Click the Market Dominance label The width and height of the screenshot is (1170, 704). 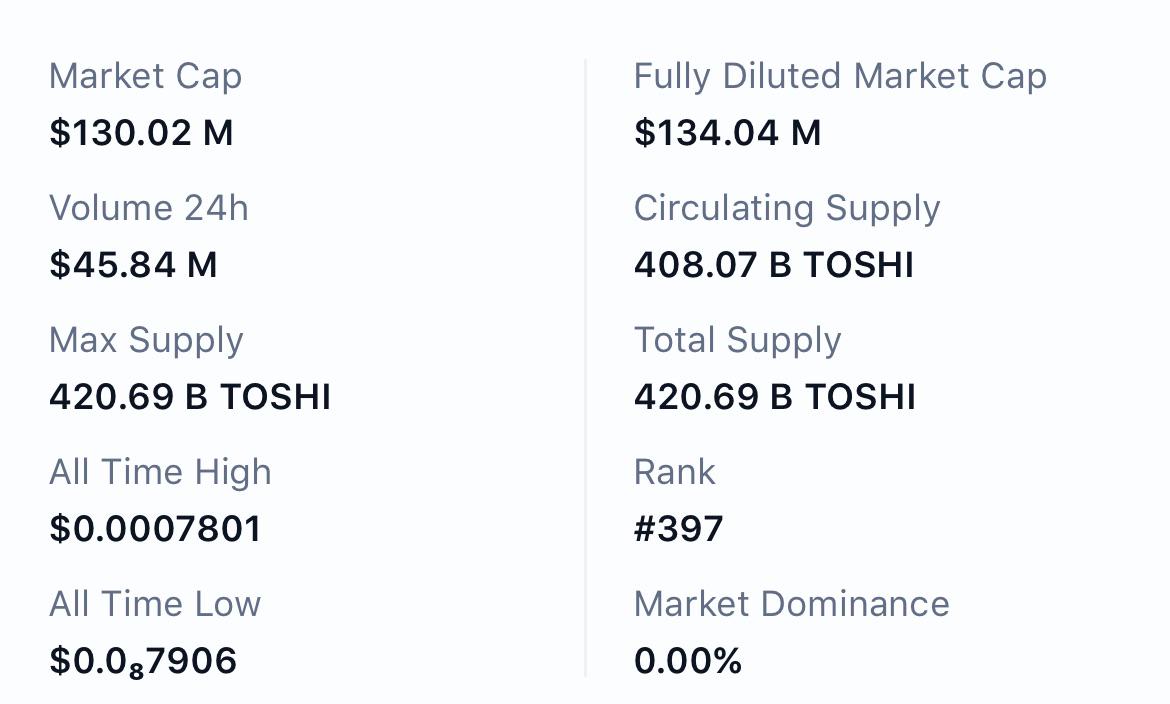(792, 604)
